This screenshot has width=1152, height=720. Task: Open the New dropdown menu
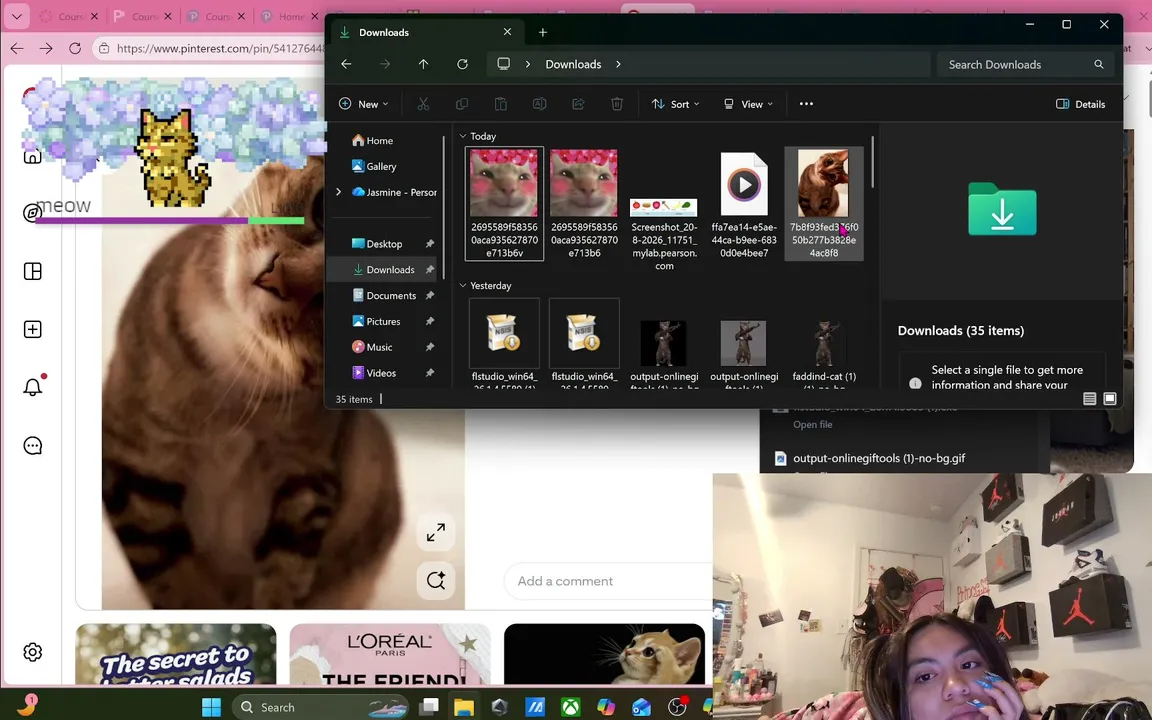(x=363, y=104)
